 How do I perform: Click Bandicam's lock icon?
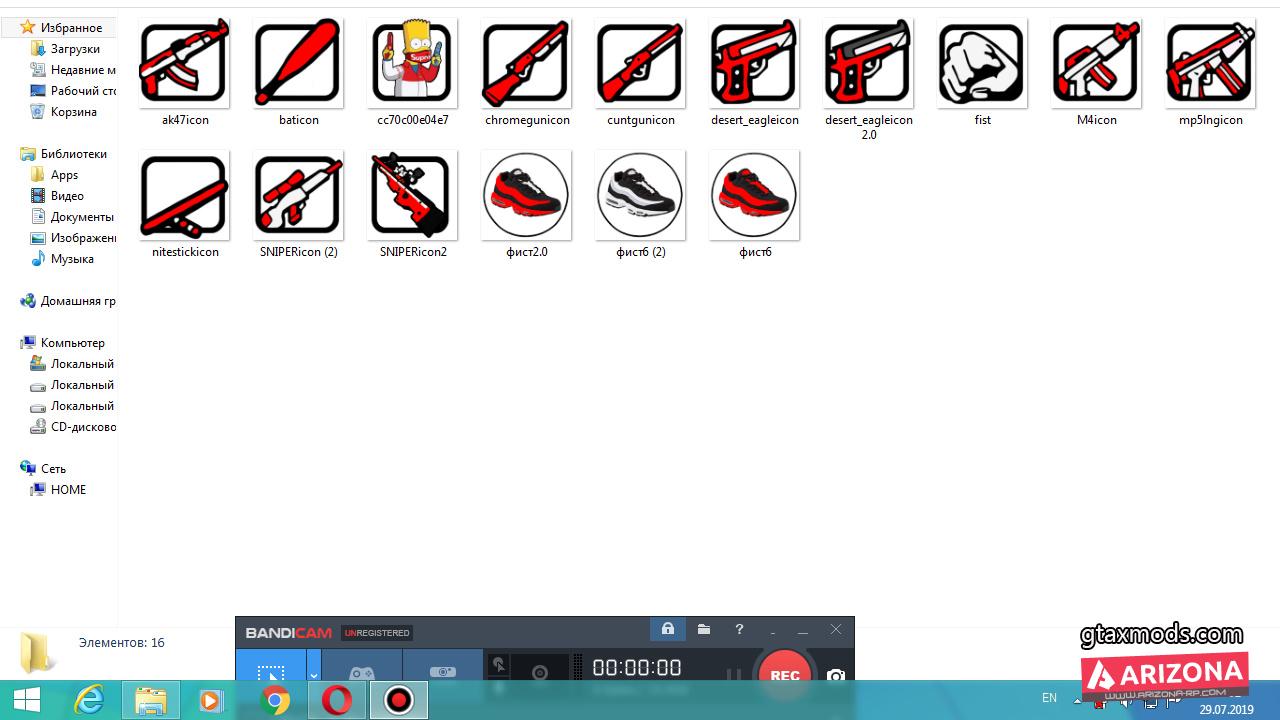tap(667, 630)
